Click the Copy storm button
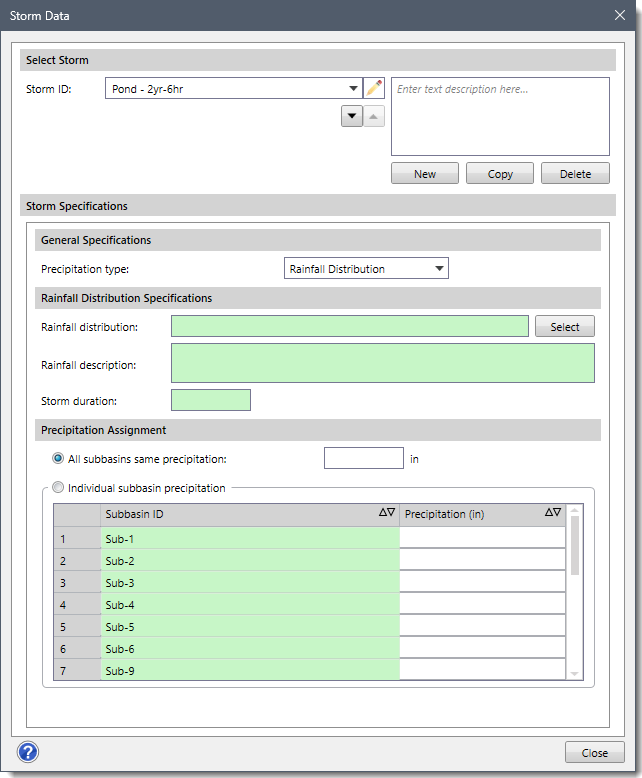 [x=500, y=174]
